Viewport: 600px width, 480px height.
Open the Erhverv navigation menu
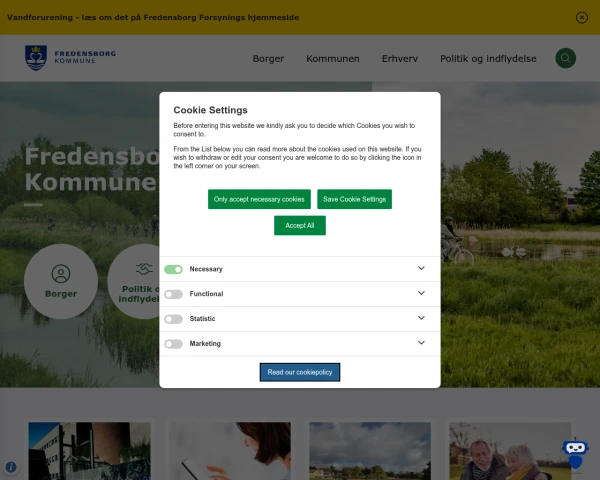pos(400,59)
